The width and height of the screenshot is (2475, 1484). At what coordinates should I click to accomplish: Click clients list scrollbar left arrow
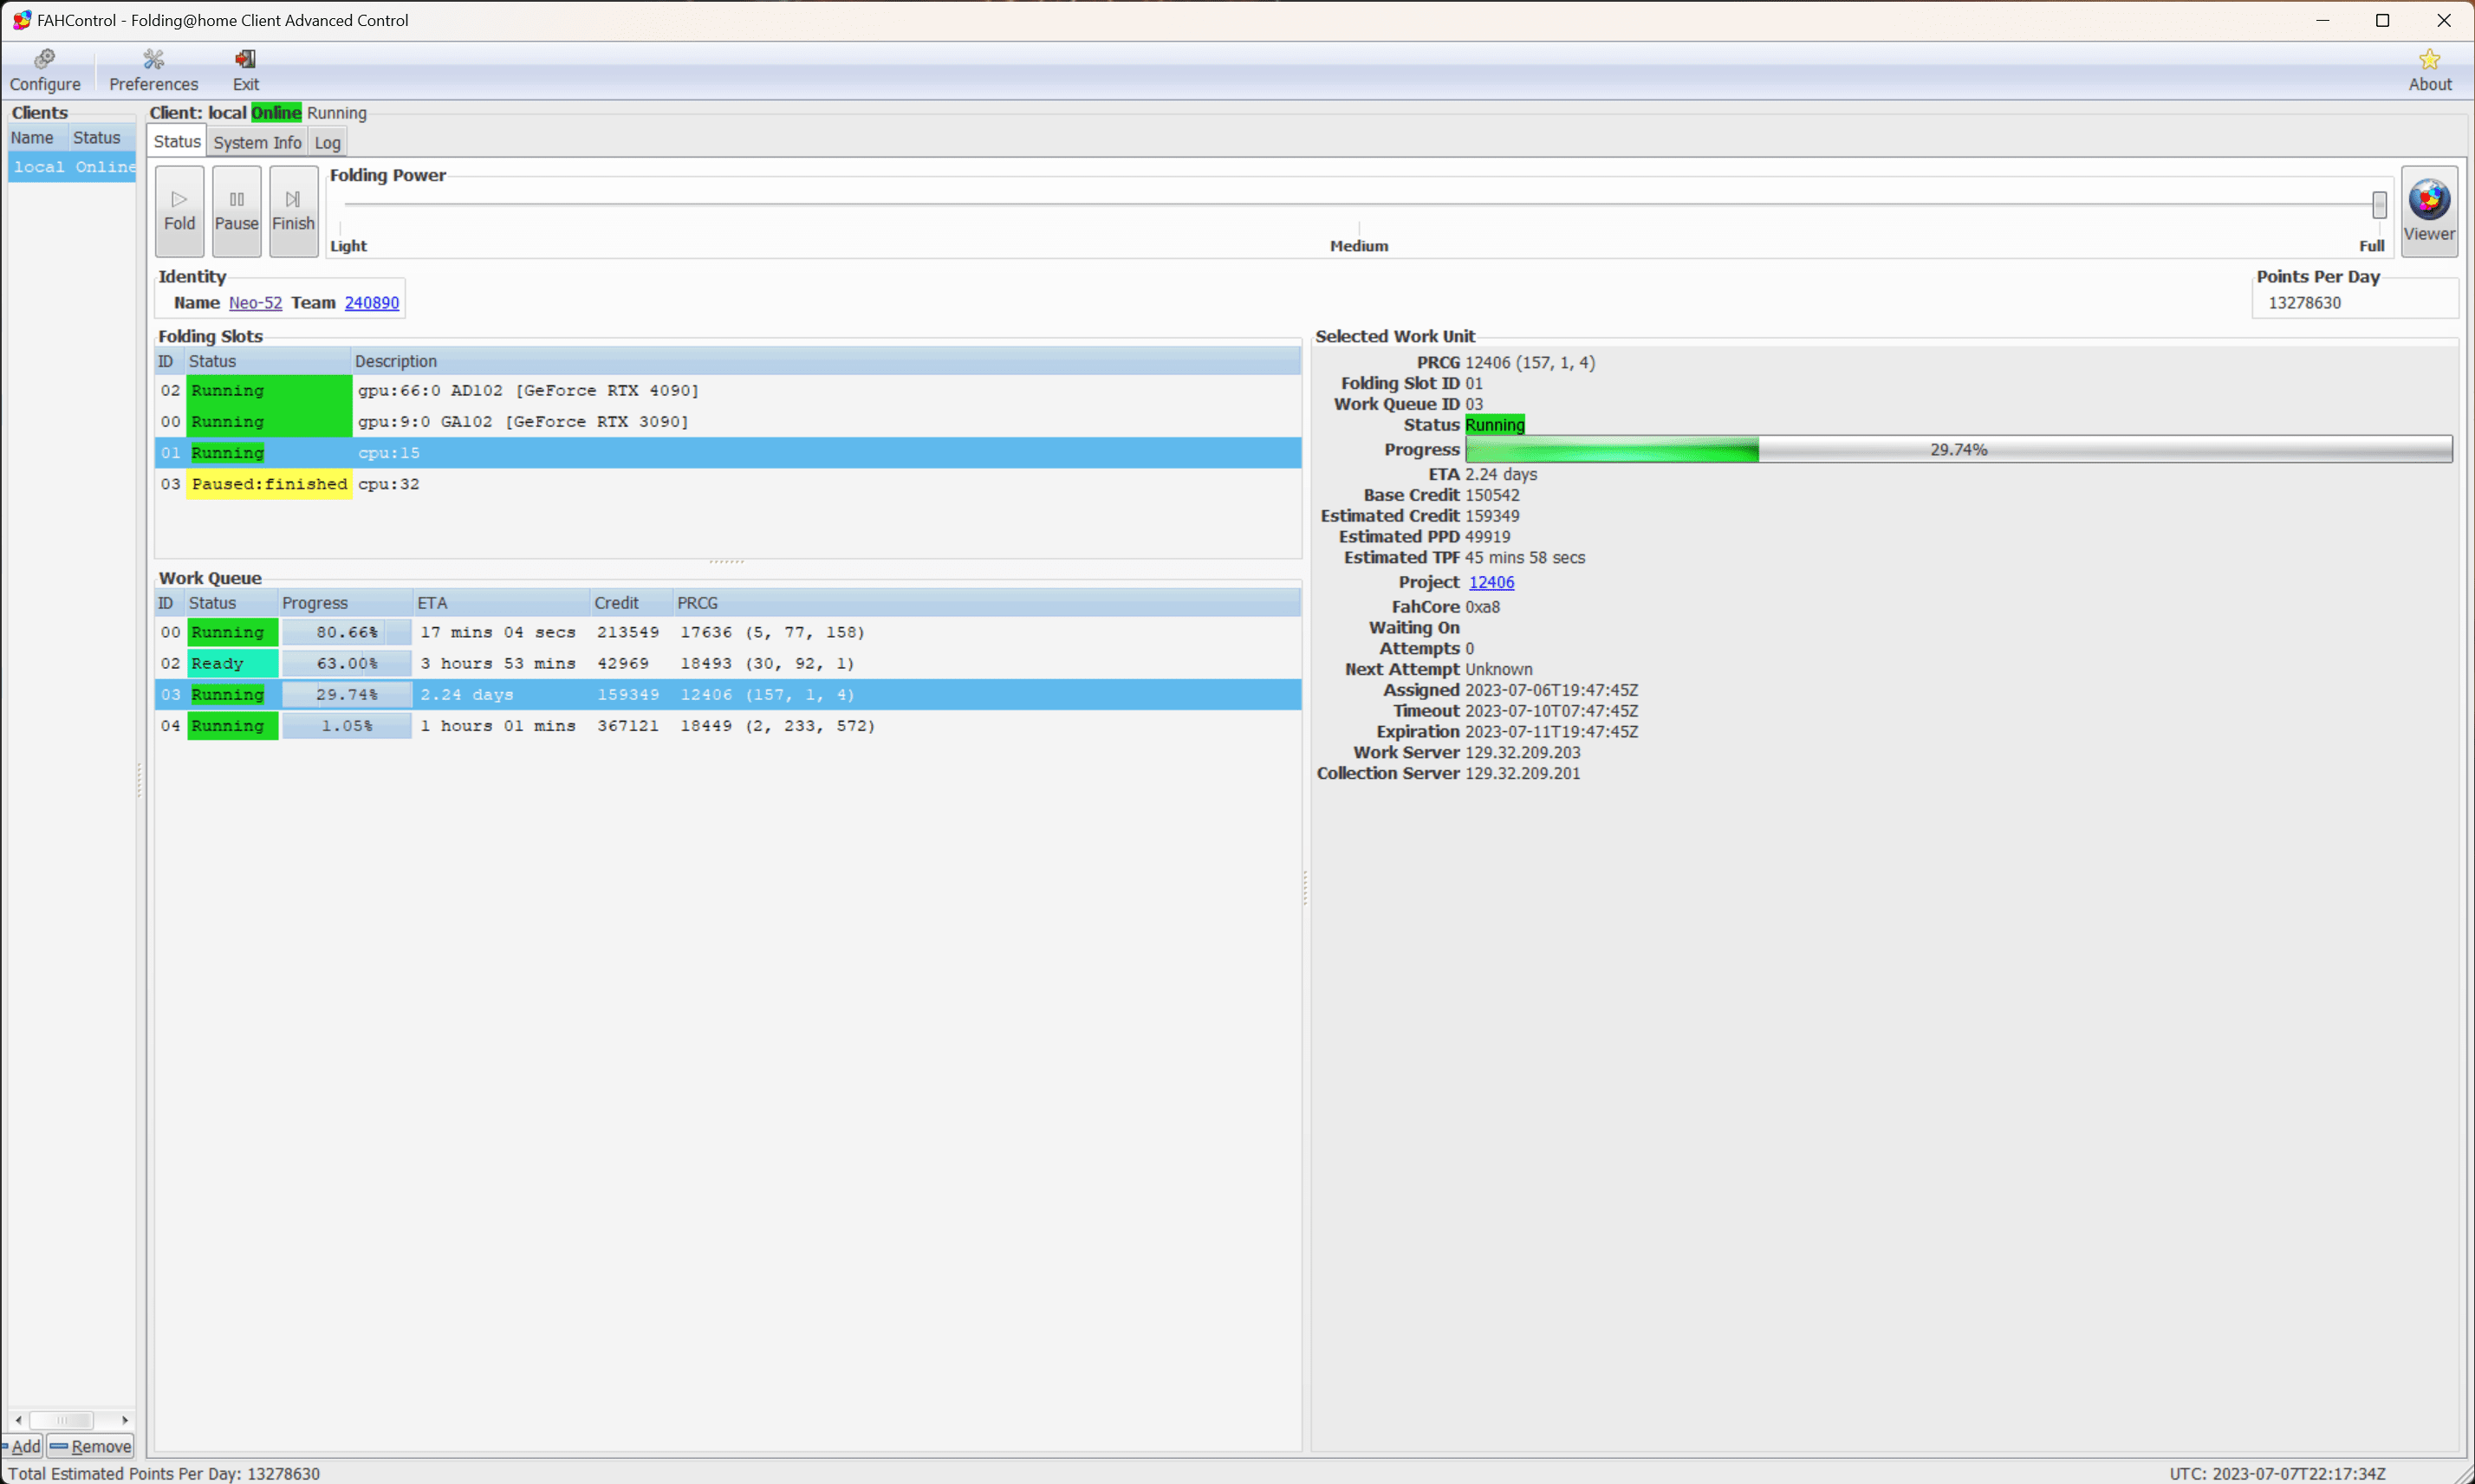(18, 1420)
